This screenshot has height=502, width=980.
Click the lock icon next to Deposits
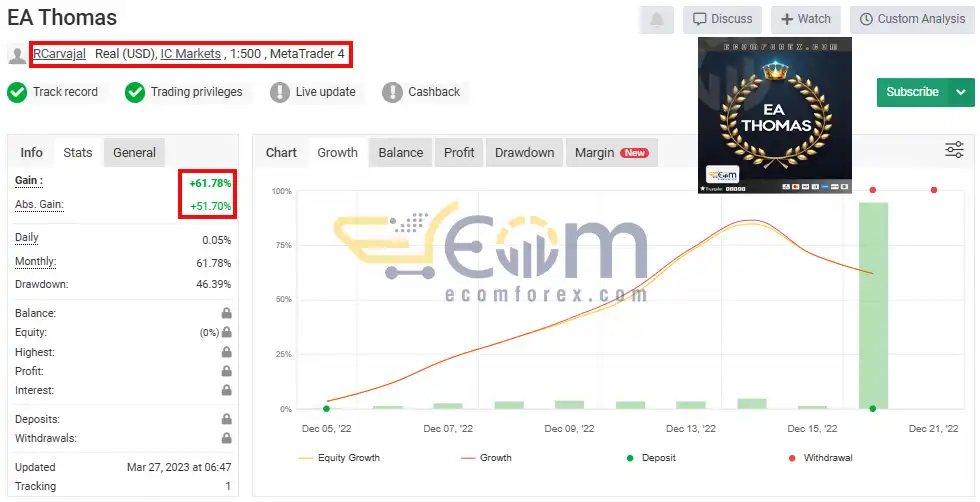tap(226, 419)
